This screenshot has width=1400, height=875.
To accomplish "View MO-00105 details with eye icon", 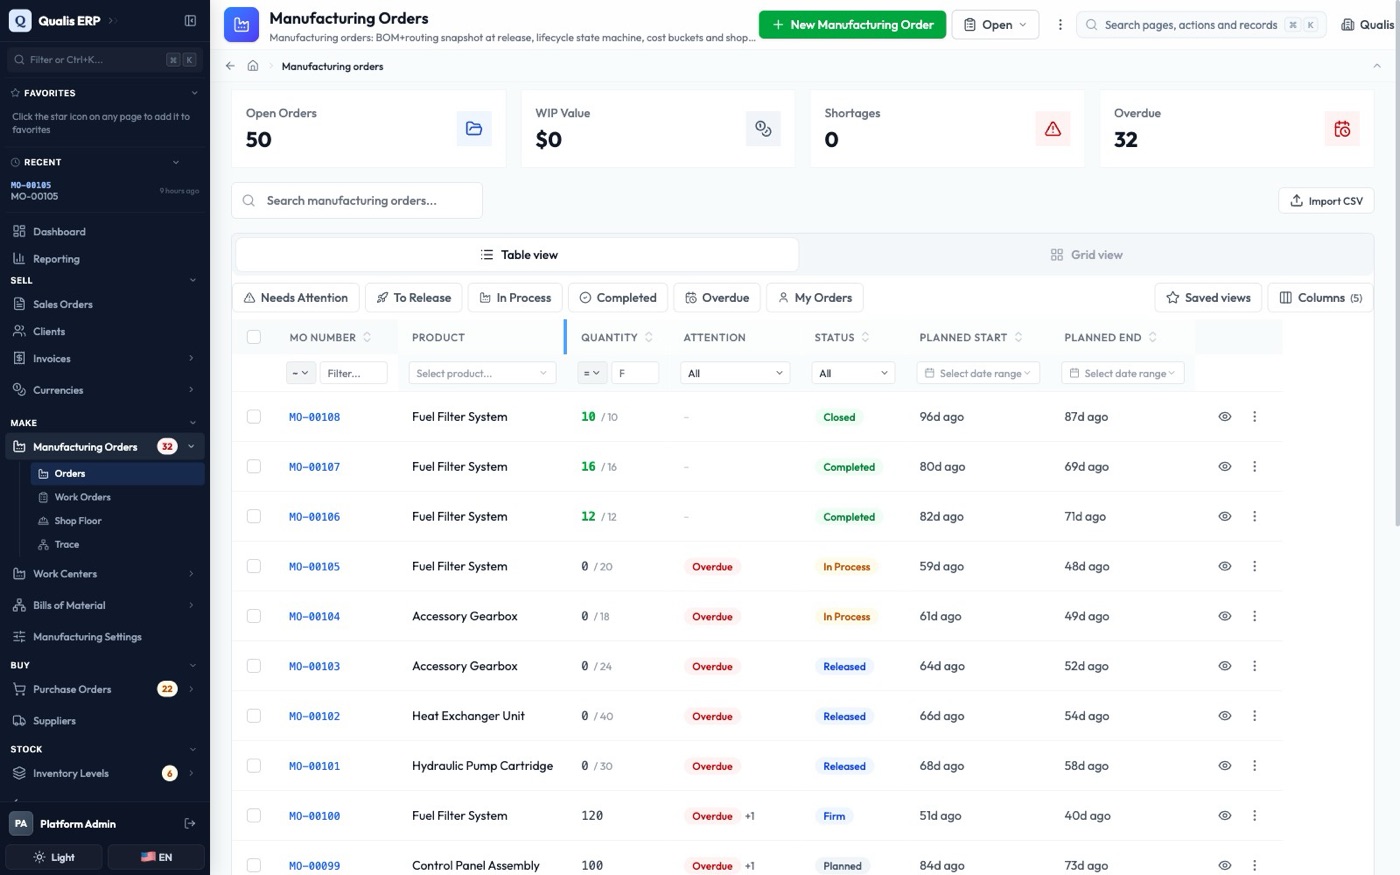I will (x=1224, y=566).
